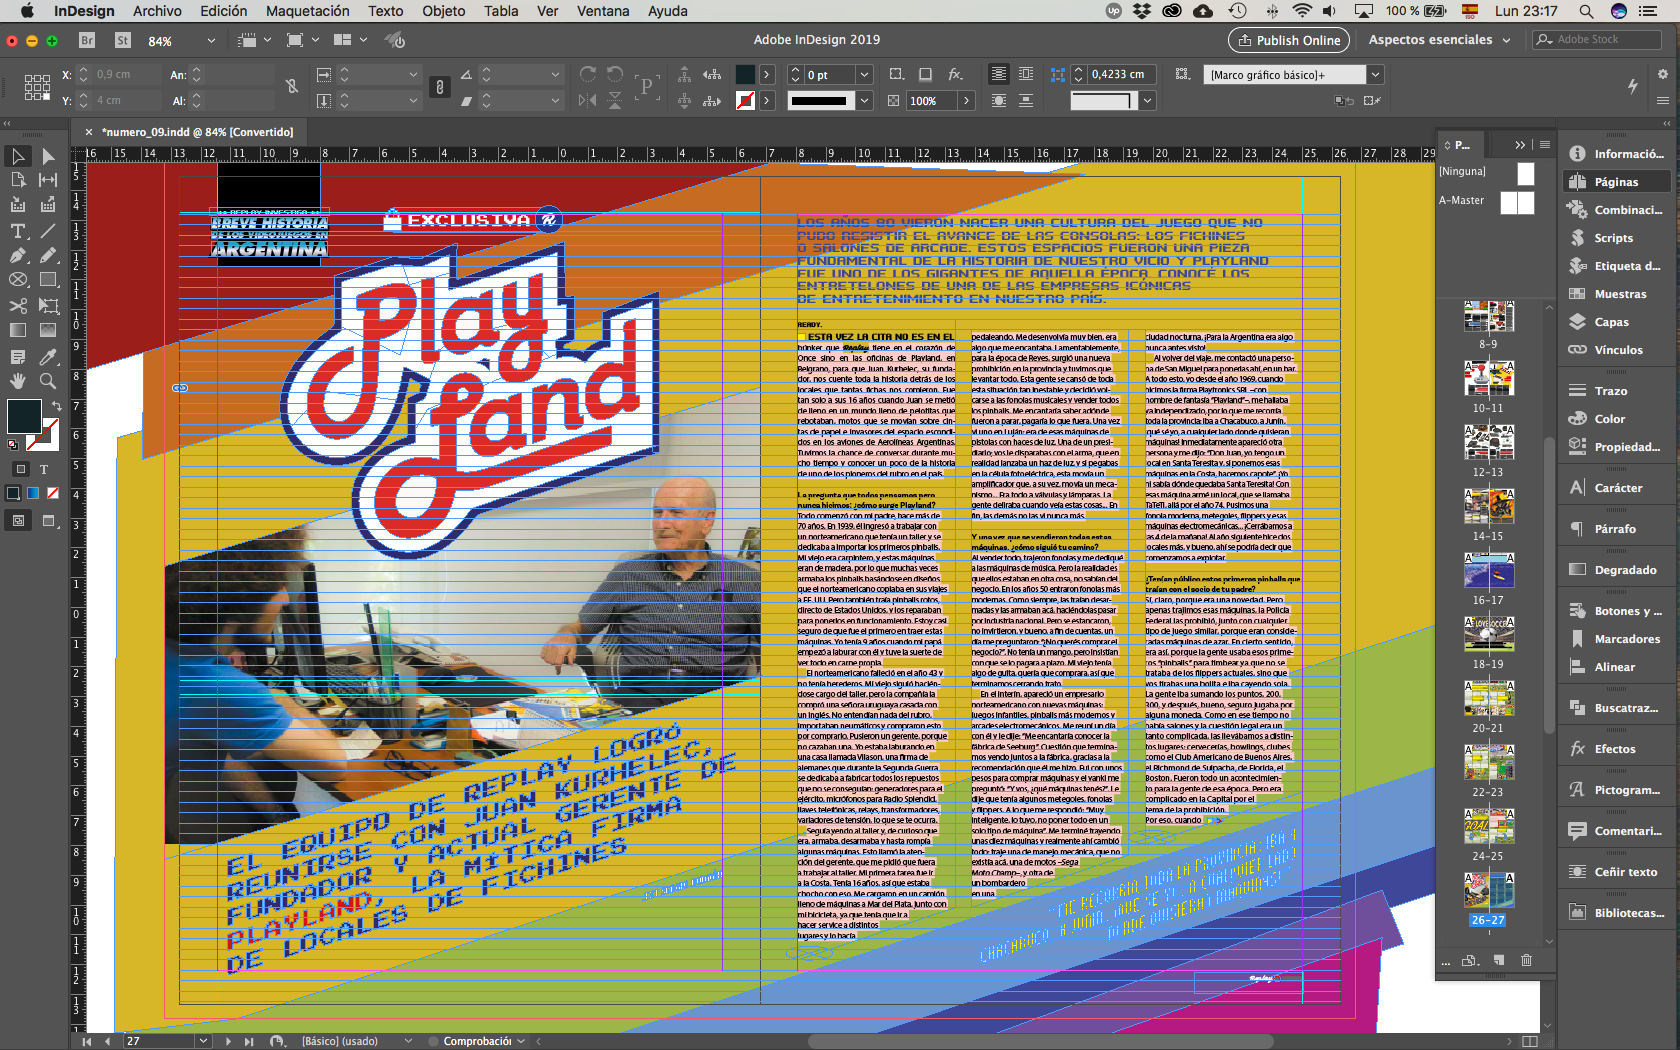The height and width of the screenshot is (1050, 1680).
Task: Select the Type tool
Action: 18,231
